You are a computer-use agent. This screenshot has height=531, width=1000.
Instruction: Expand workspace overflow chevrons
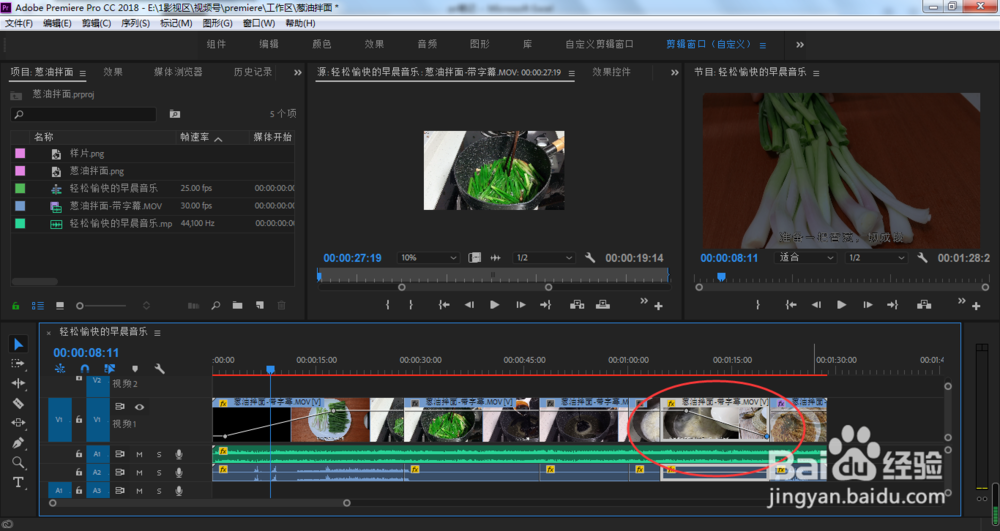tap(800, 45)
